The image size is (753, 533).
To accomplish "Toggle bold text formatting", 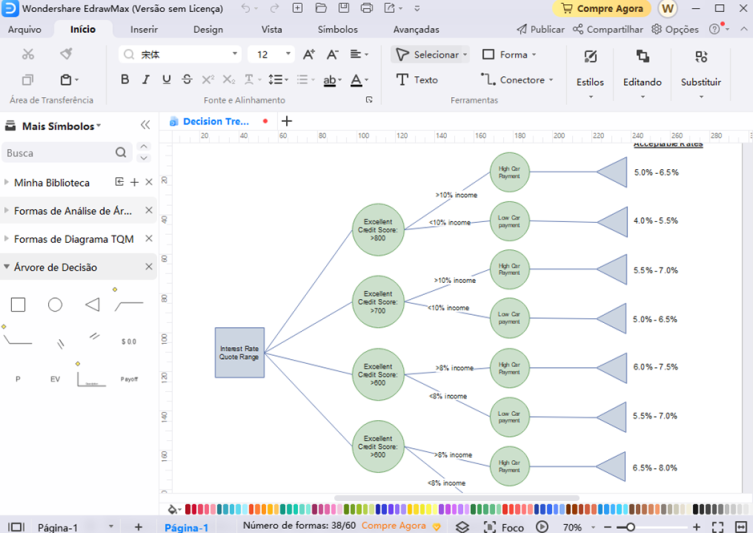I will (x=125, y=80).
